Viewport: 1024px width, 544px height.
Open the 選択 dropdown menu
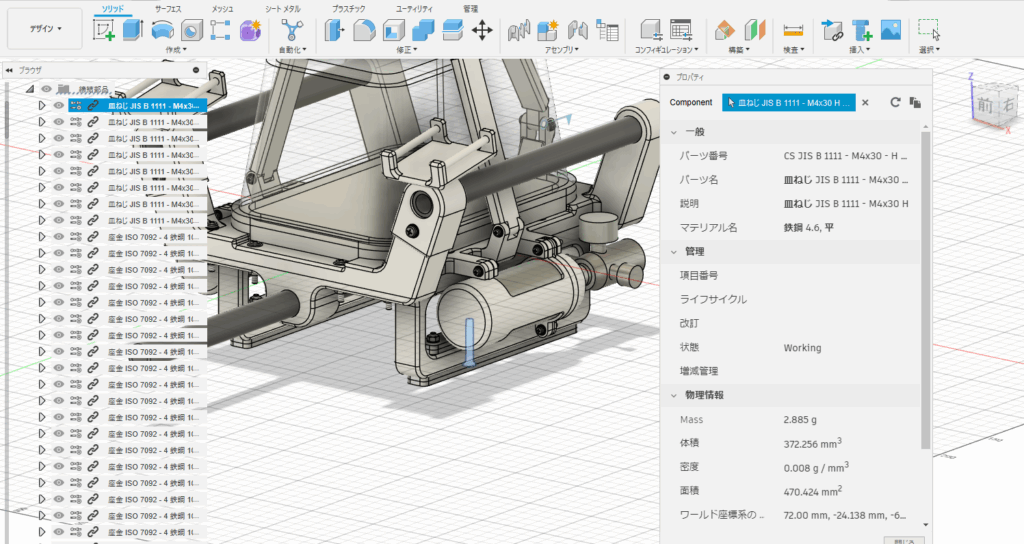(929, 50)
